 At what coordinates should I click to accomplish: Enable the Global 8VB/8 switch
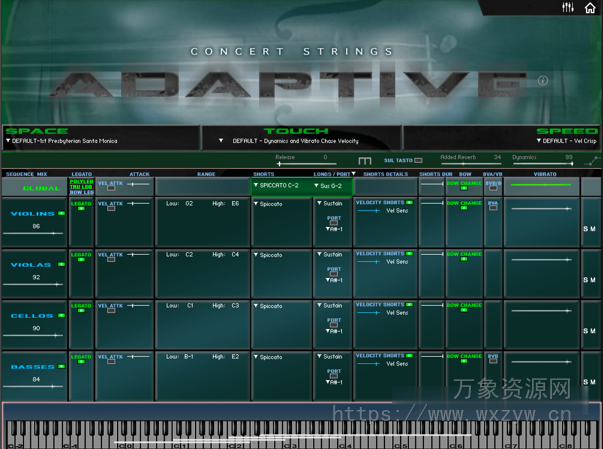[x=493, y=188]
